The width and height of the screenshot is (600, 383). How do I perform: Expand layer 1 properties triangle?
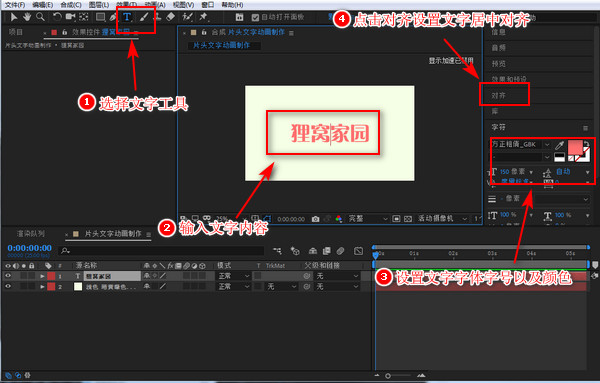pyautogui.click(x=42, y=276)
